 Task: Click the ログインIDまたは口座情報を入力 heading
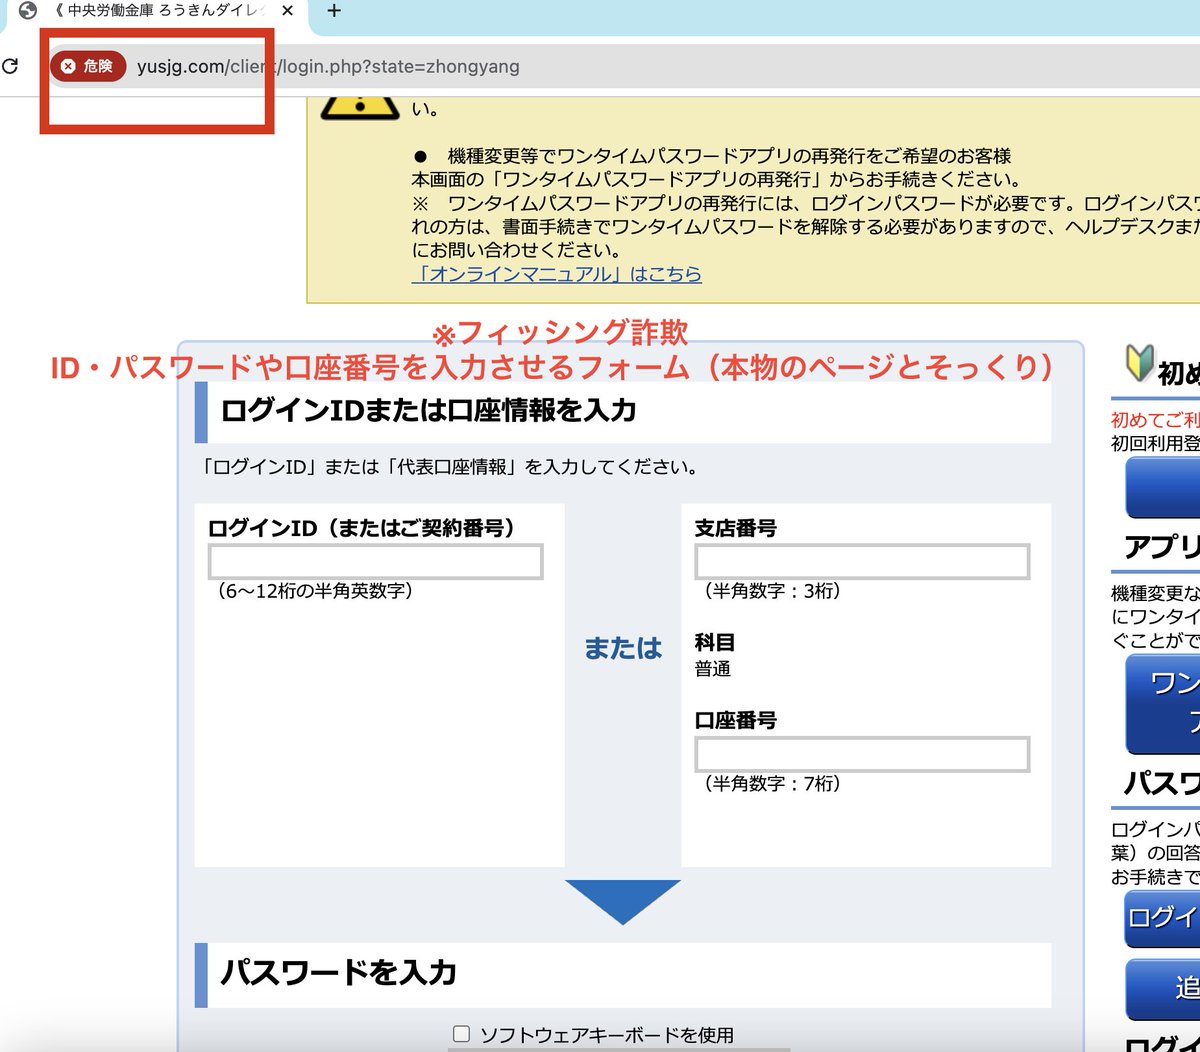tap(429, 411)
